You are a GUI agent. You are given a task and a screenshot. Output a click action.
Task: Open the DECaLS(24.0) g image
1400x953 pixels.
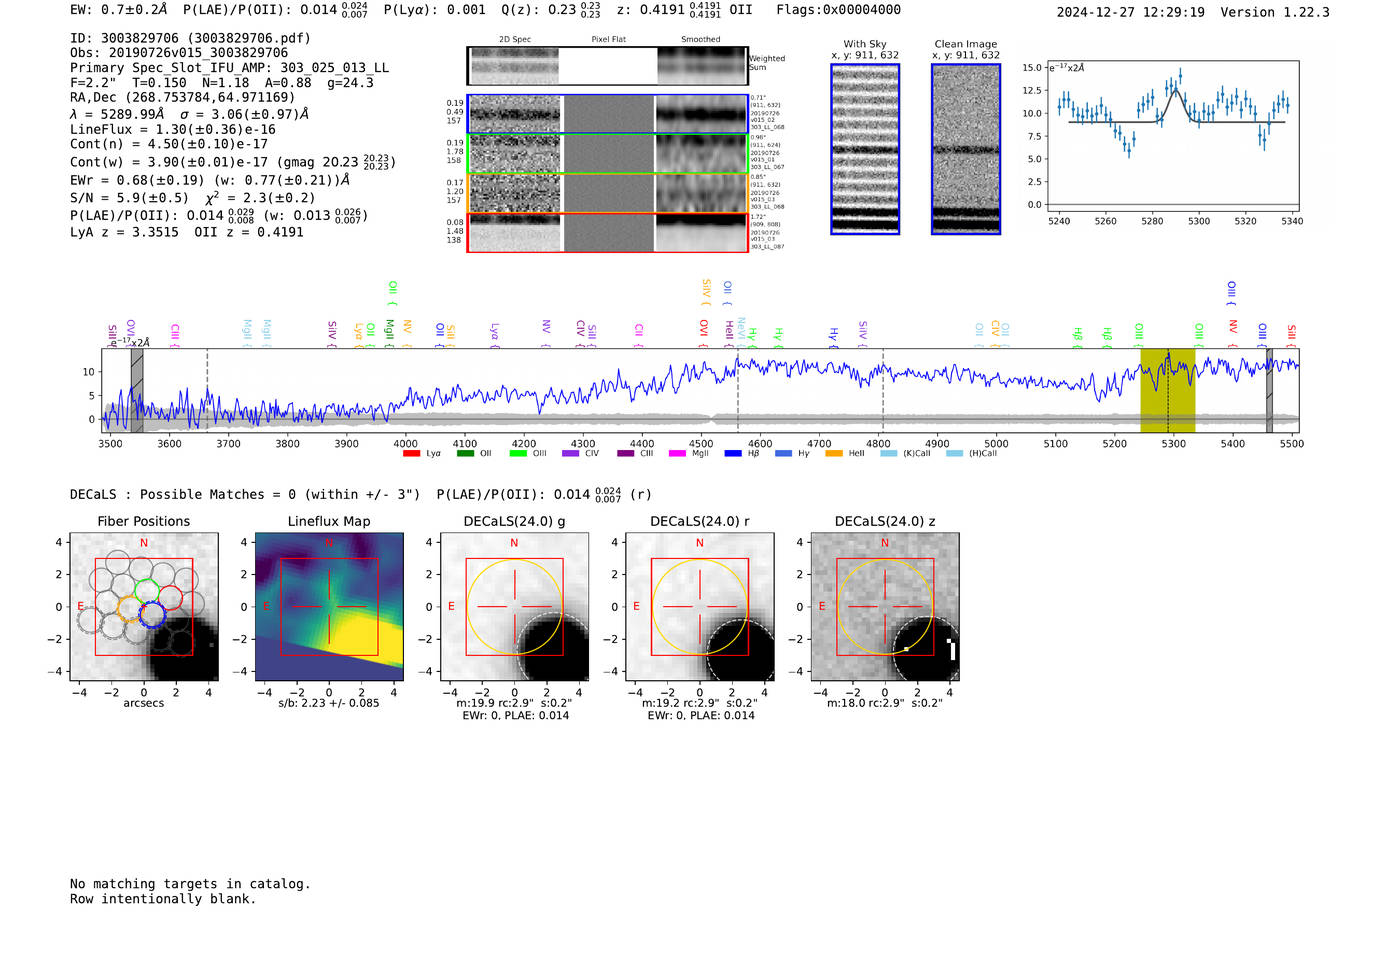pyautogui.click(x=514, y=607)
